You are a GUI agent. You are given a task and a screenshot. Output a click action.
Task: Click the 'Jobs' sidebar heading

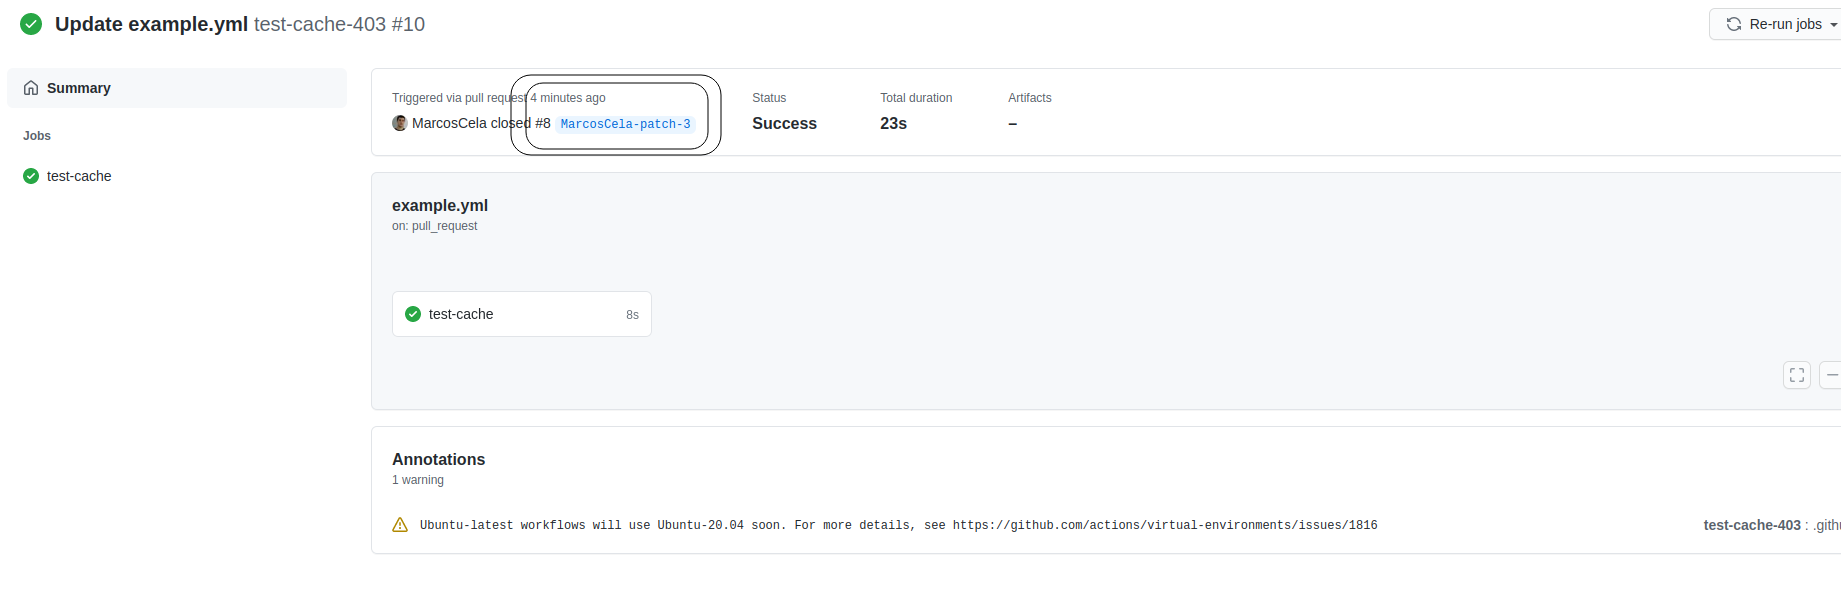coord(37,136)
